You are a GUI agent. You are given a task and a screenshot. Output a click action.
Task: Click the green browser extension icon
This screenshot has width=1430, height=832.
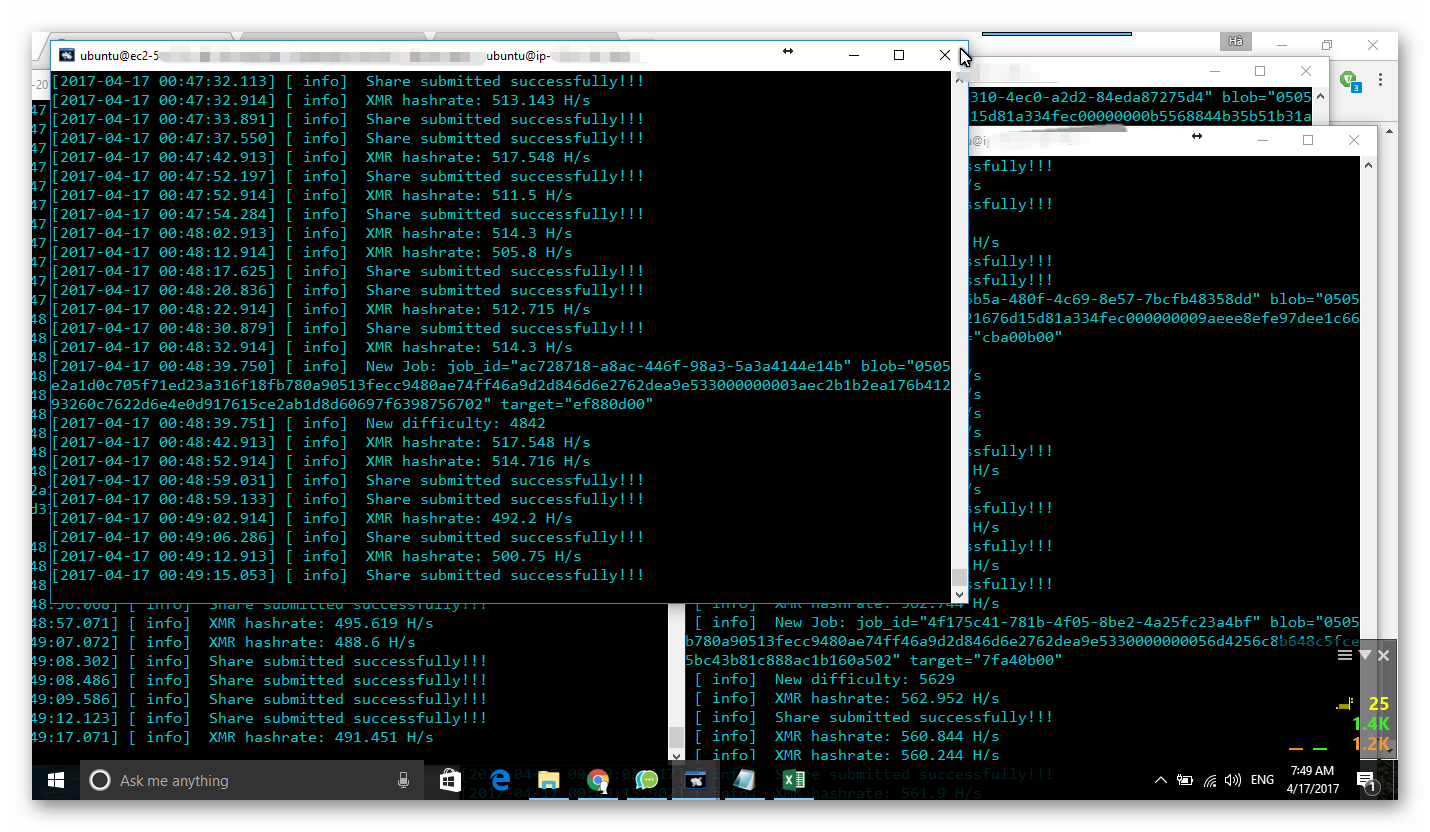[1349, 80]
